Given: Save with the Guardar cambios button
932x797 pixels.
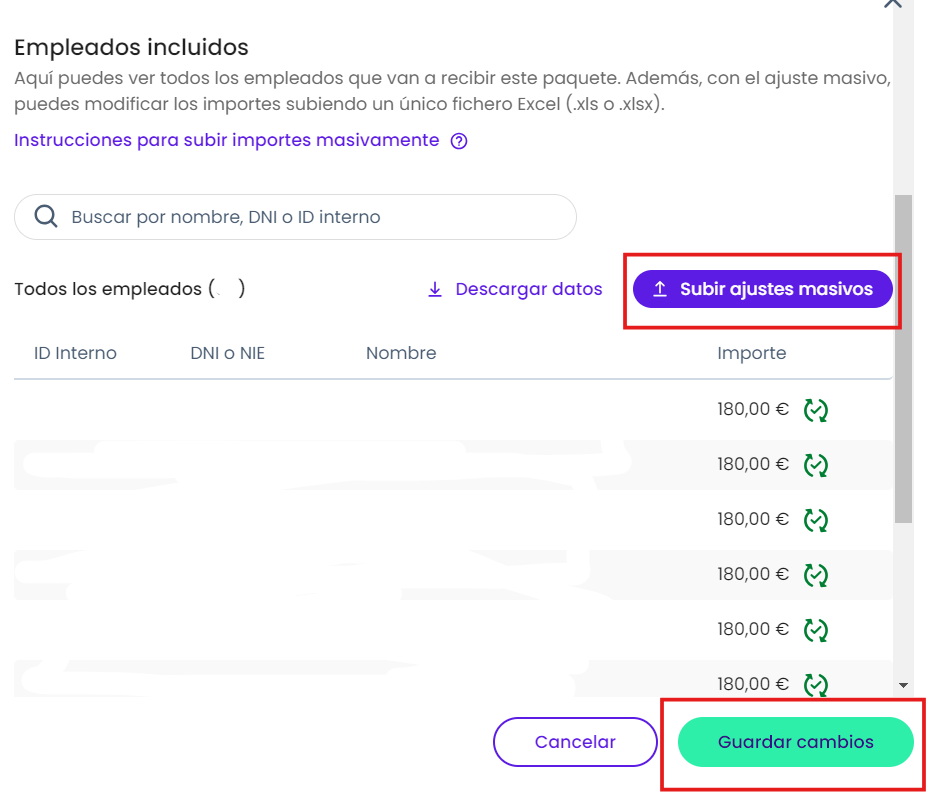Looking at the screenshot, I should pyautogui.click(x=795, y=742).
